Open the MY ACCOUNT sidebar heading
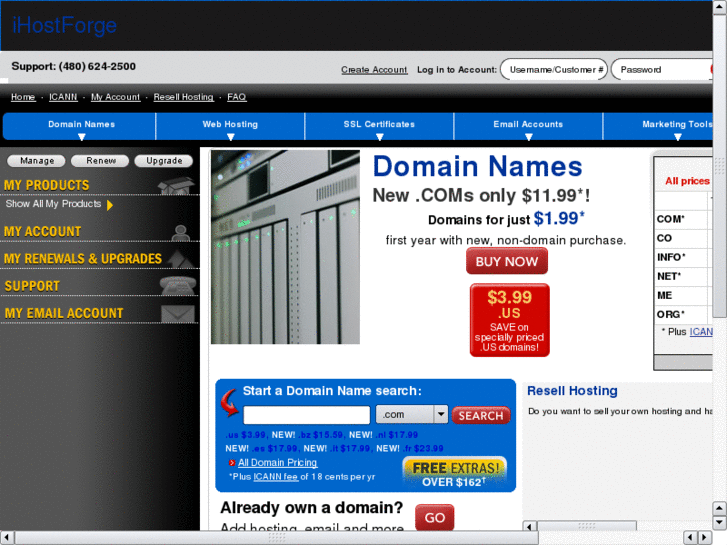The width and height of the screenshot is (727, 545). tap(43, 231)
